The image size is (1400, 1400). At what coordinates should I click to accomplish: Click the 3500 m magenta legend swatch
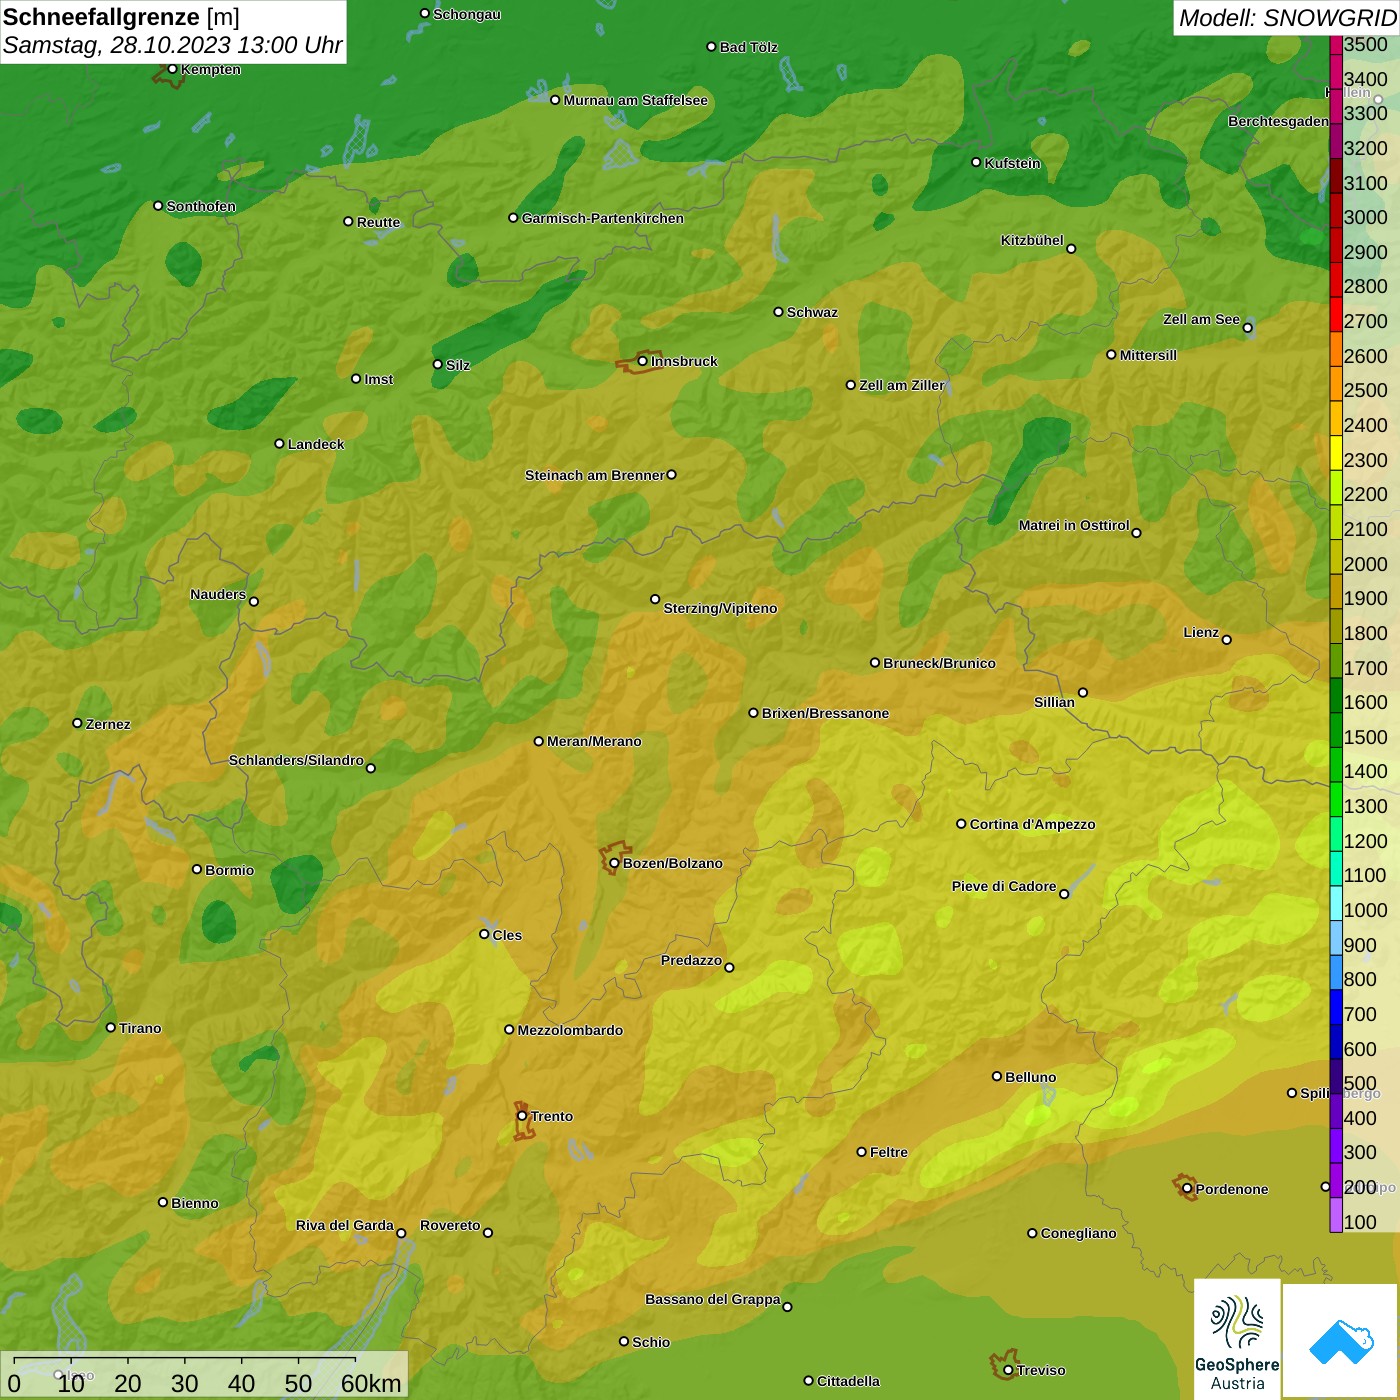[1336, 45]
